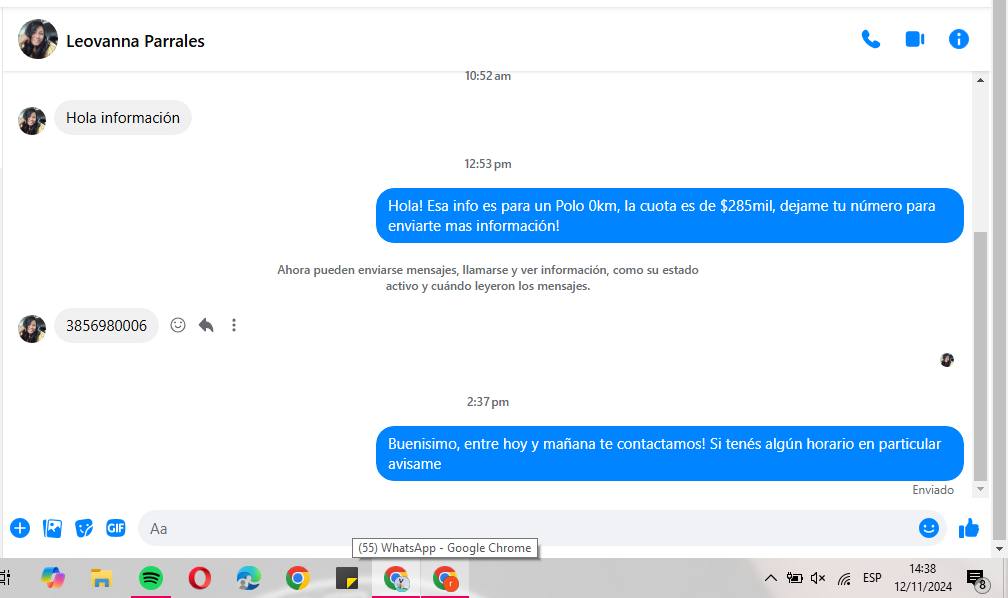Click the 2:37 pm timestamp
The image size is (1008, 598).
(x=488, y=402)
